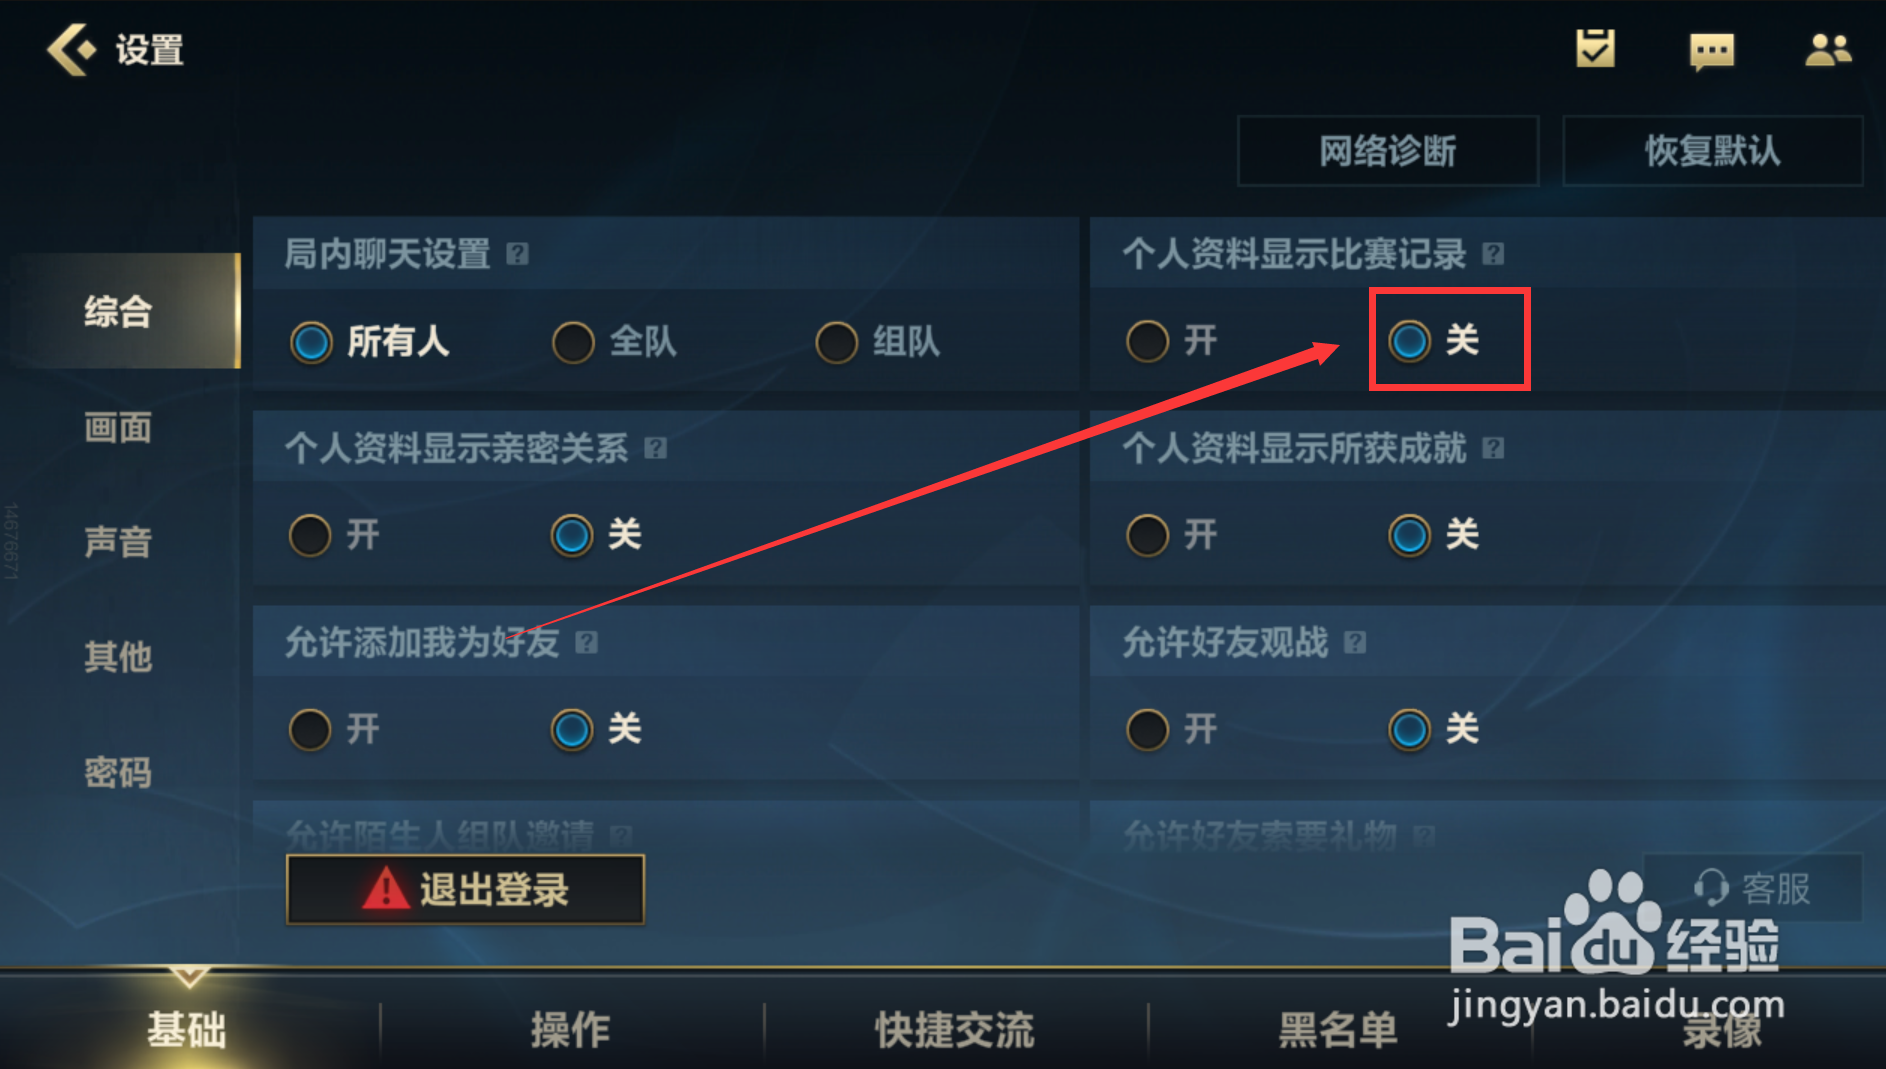Turn on 个人资料显示比赛记录
This screenshot has height=1069, width=1886.
coord(1171,341)
